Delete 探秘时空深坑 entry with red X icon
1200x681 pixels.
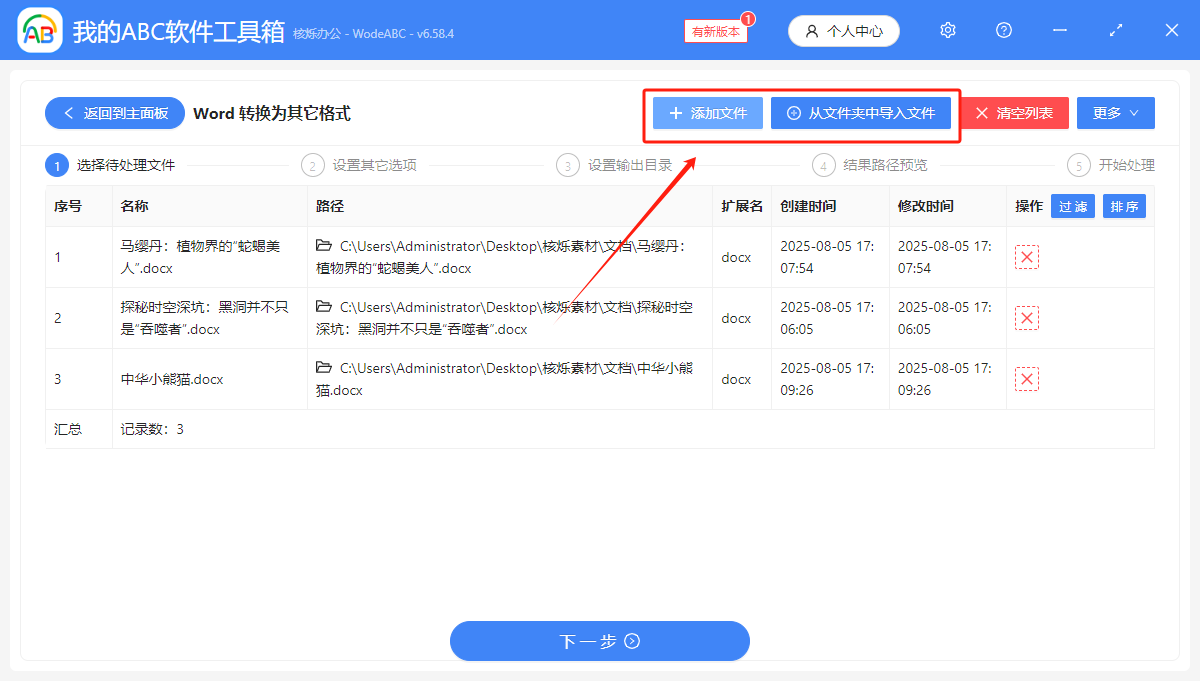coord(1027,317)
